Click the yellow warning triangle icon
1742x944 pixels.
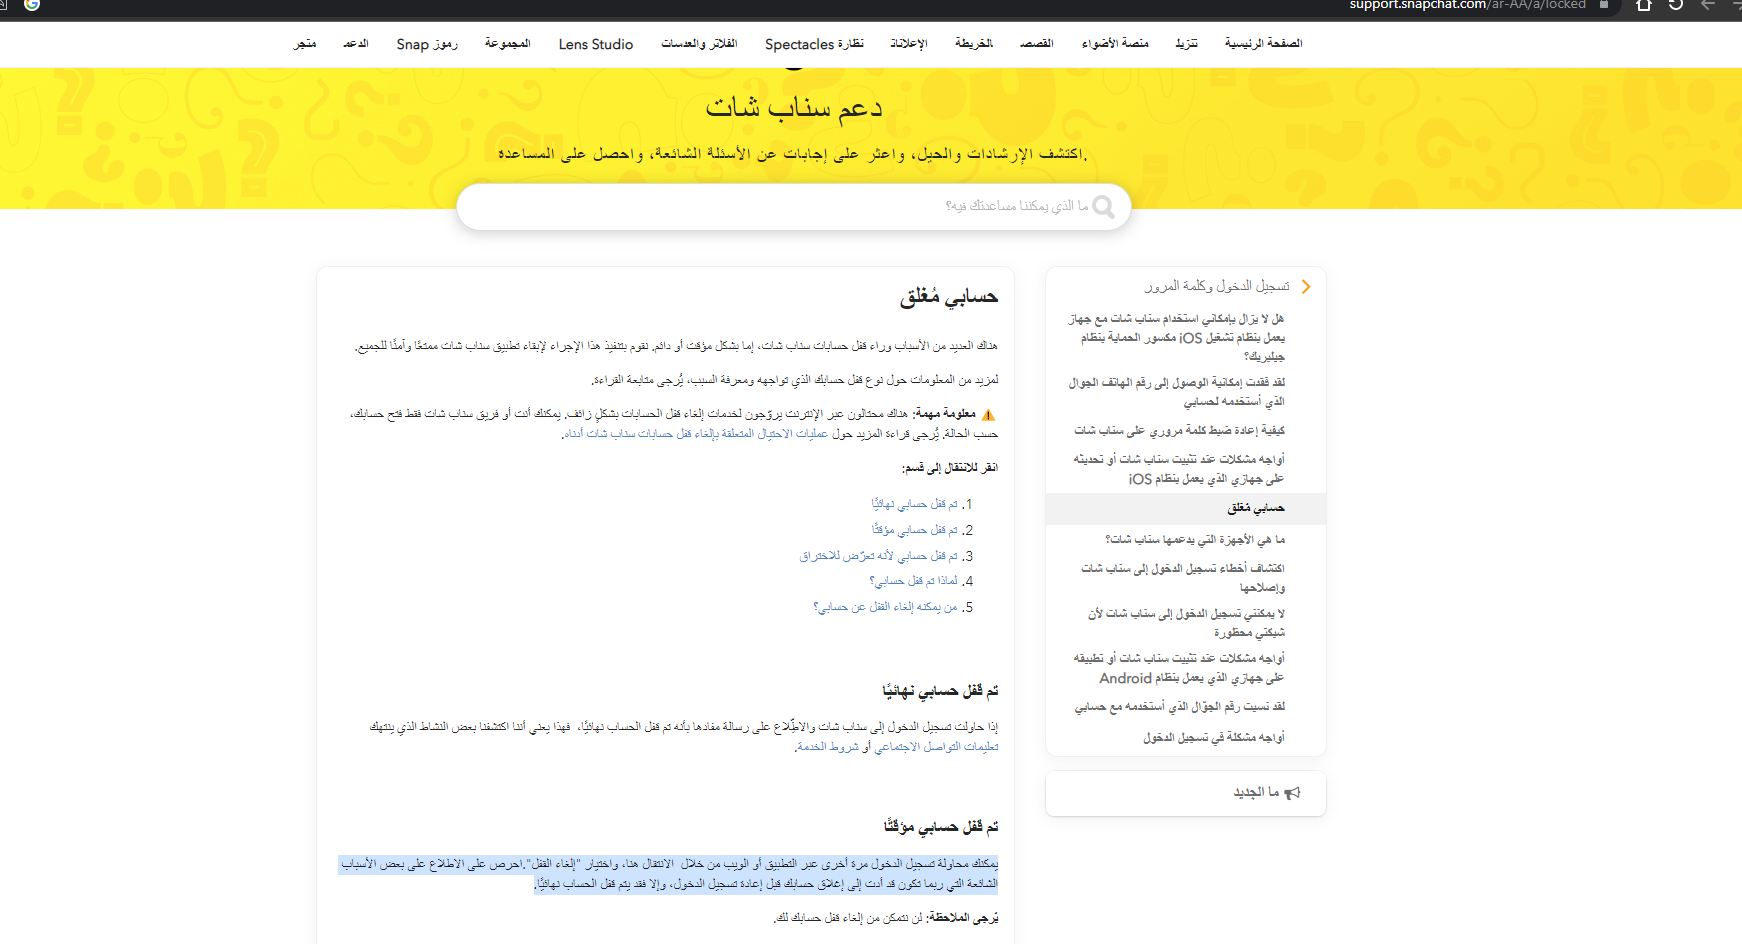988,415
